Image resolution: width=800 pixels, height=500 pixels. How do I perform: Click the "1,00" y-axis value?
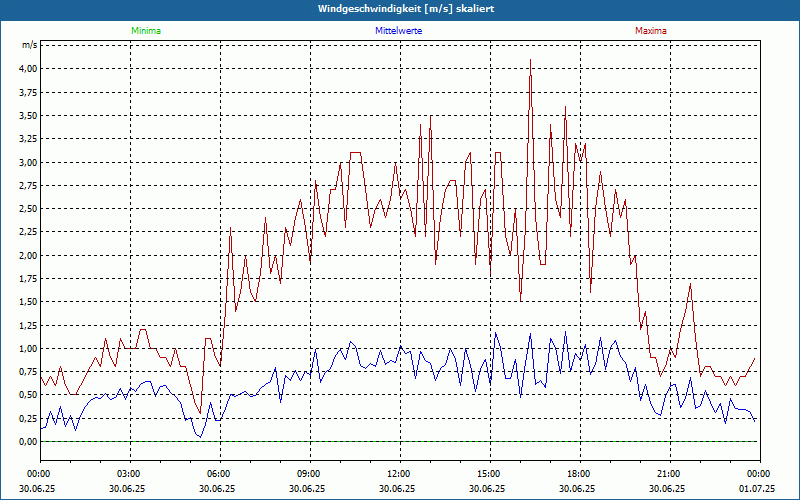click(x=28, y=348)
